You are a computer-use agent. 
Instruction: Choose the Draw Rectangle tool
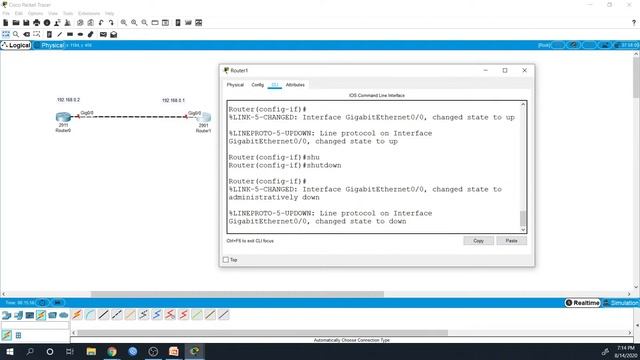pos(70,34)
